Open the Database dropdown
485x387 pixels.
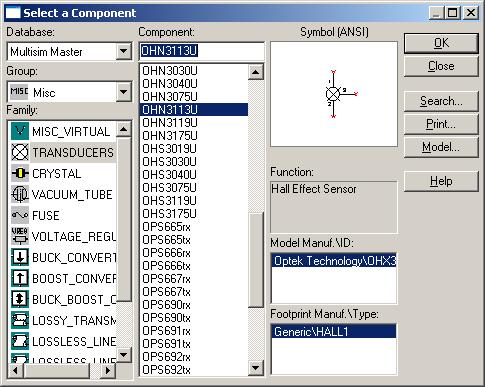pos(124,52)
